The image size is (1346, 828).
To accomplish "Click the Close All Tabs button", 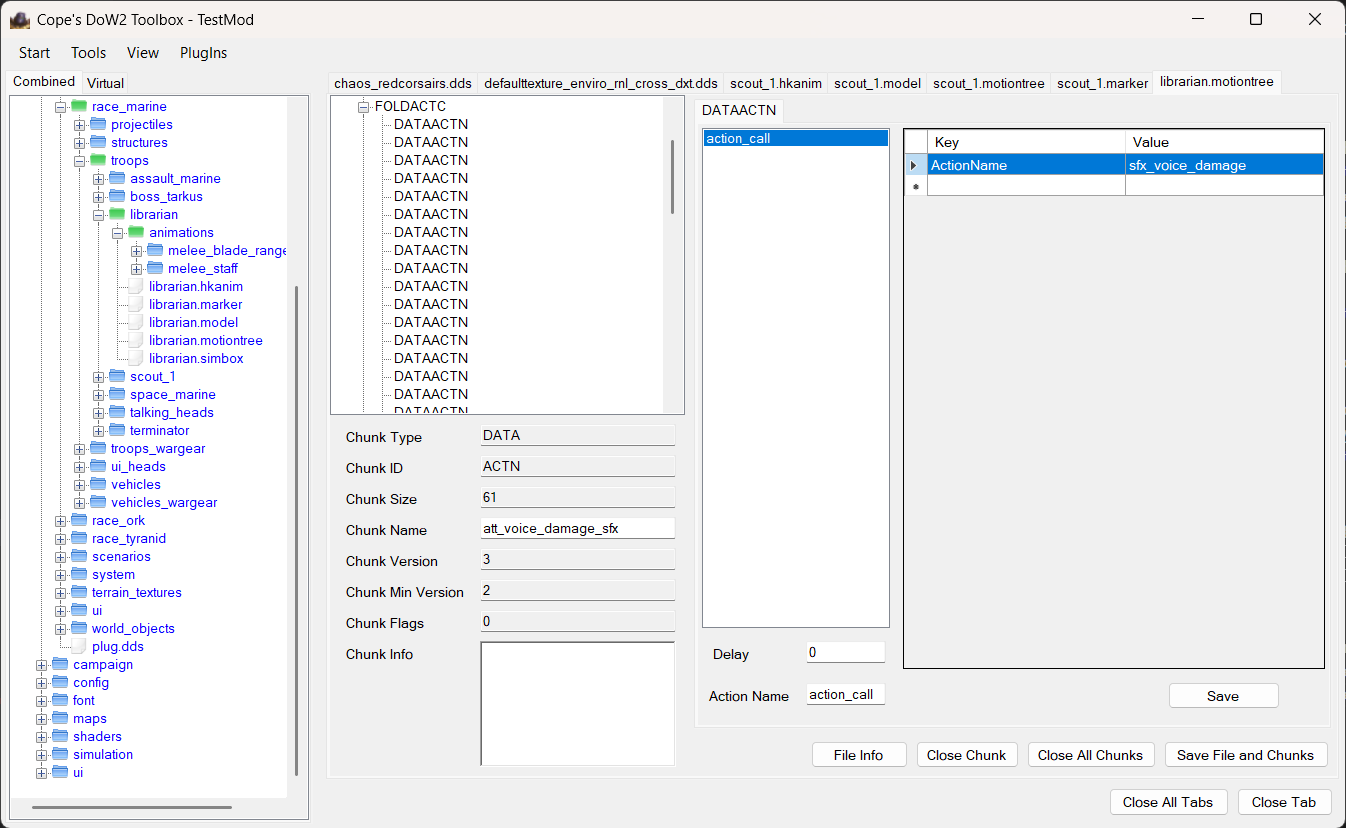I will pyautogui.click(x=1168, y=802).
